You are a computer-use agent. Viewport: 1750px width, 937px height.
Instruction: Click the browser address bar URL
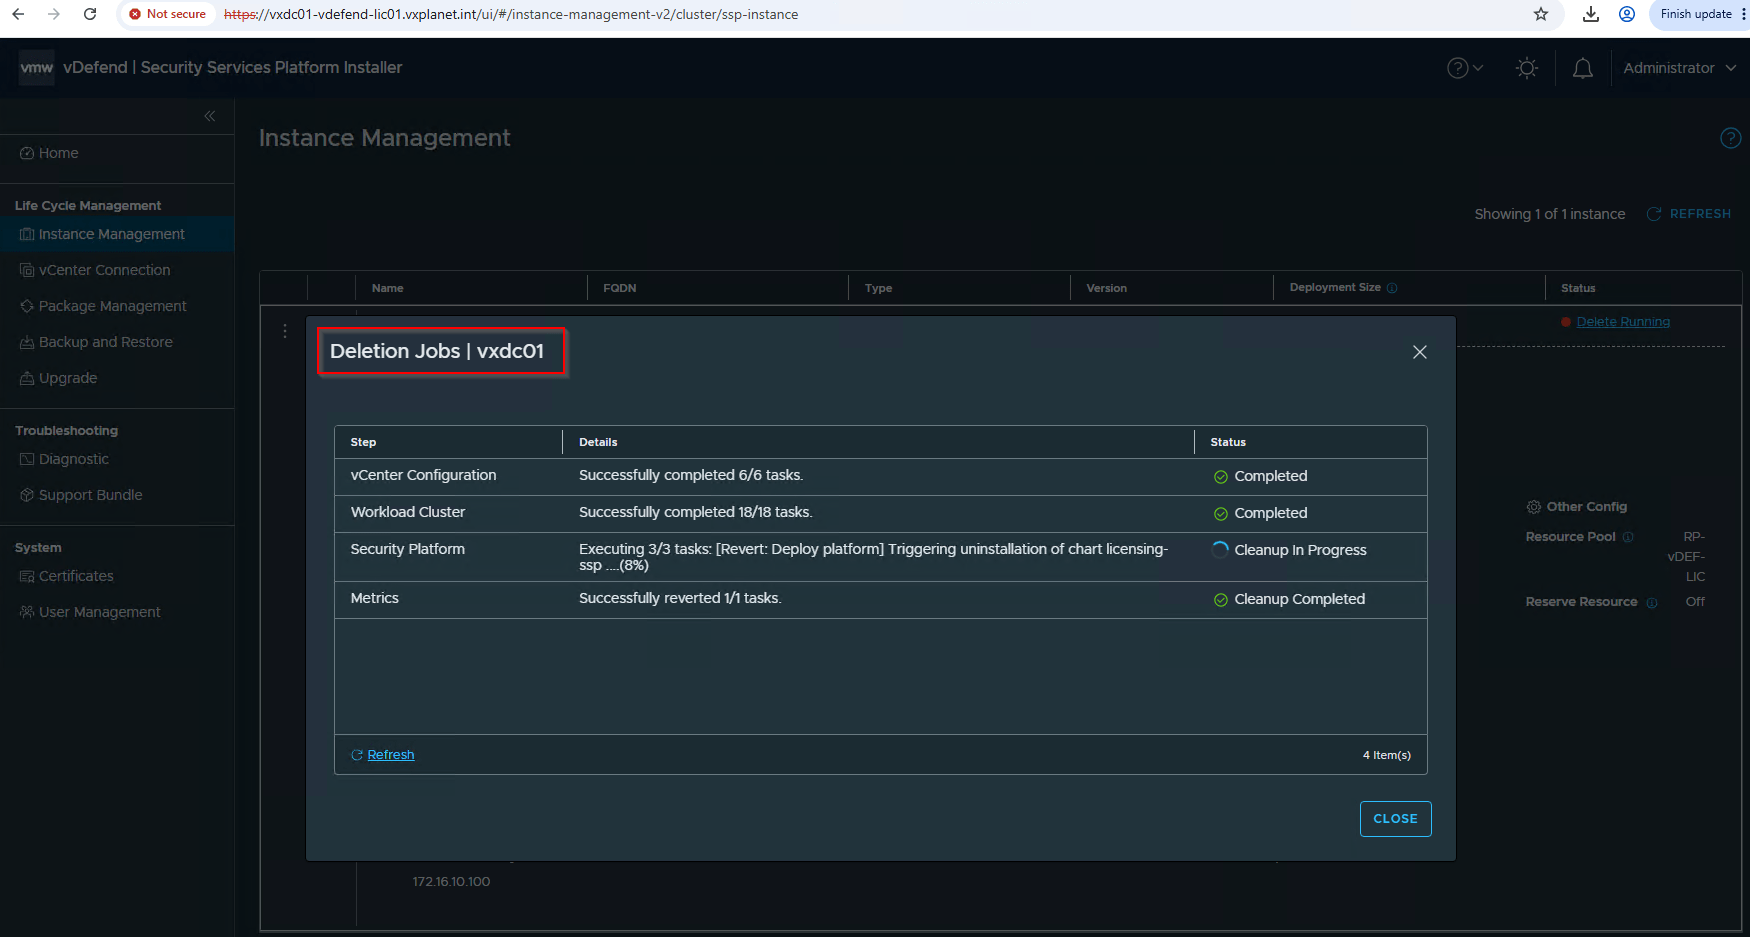pyautogui.click(x=511, y=14)
